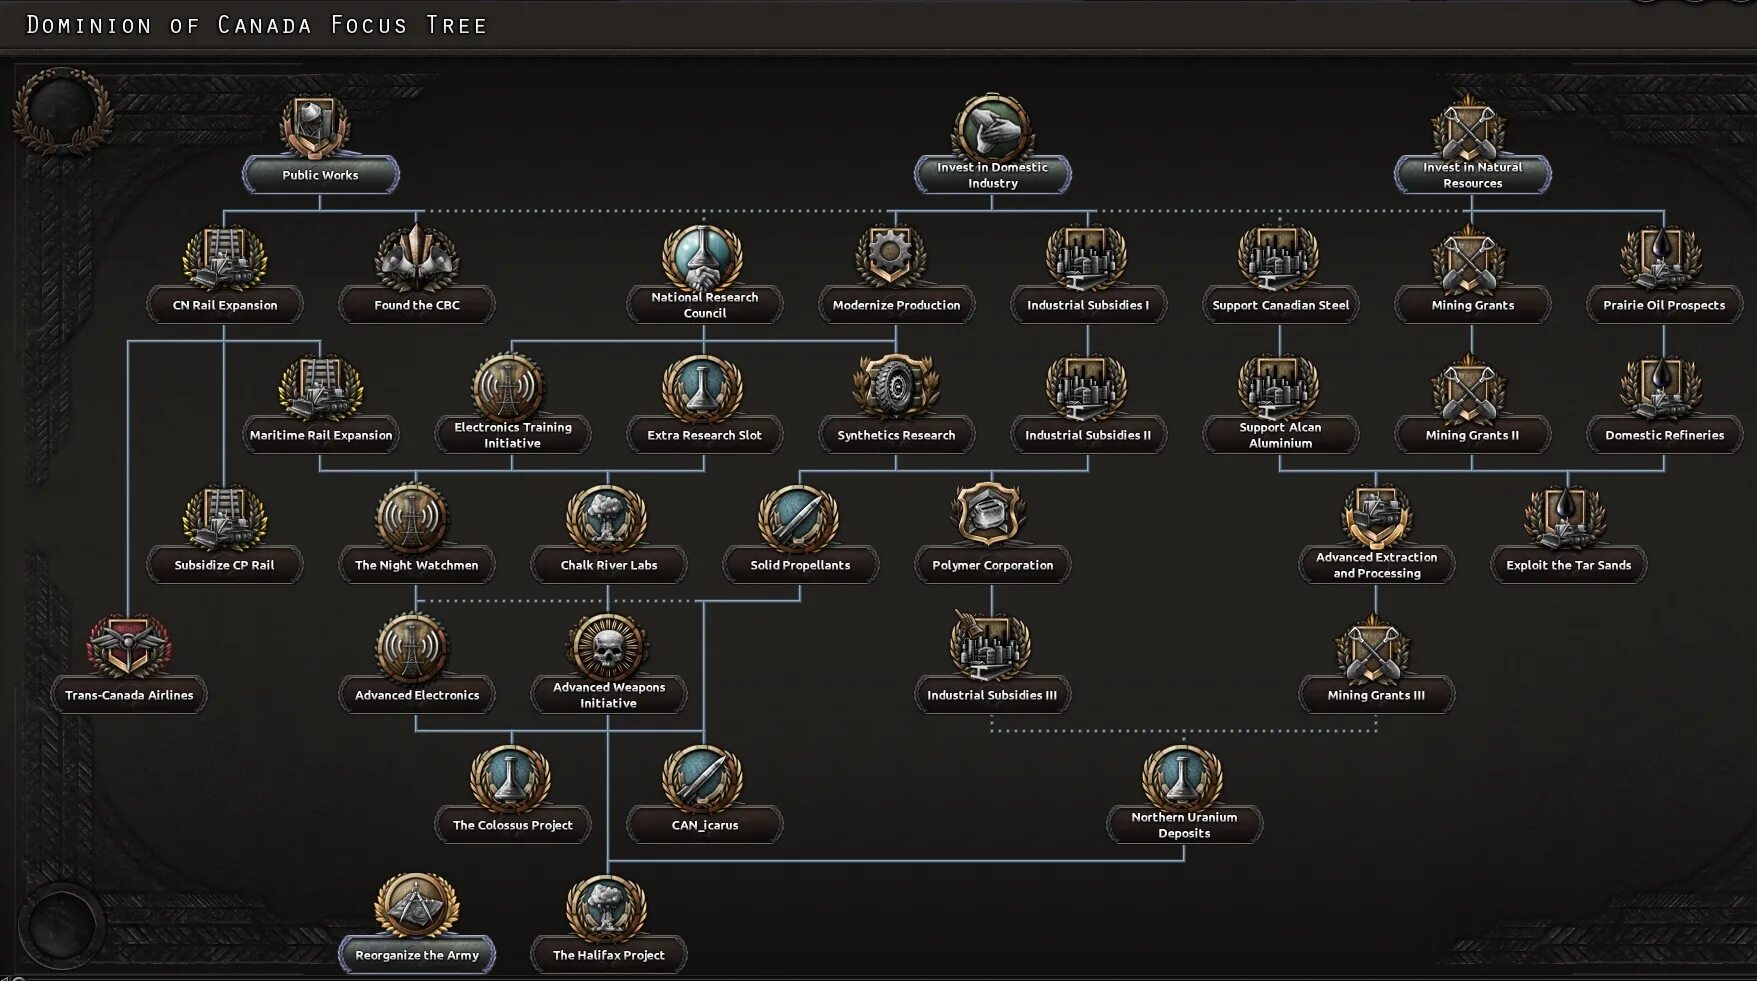Click the Solid Propellants rocket icon

pyautogui.click(x=800, y=518)
